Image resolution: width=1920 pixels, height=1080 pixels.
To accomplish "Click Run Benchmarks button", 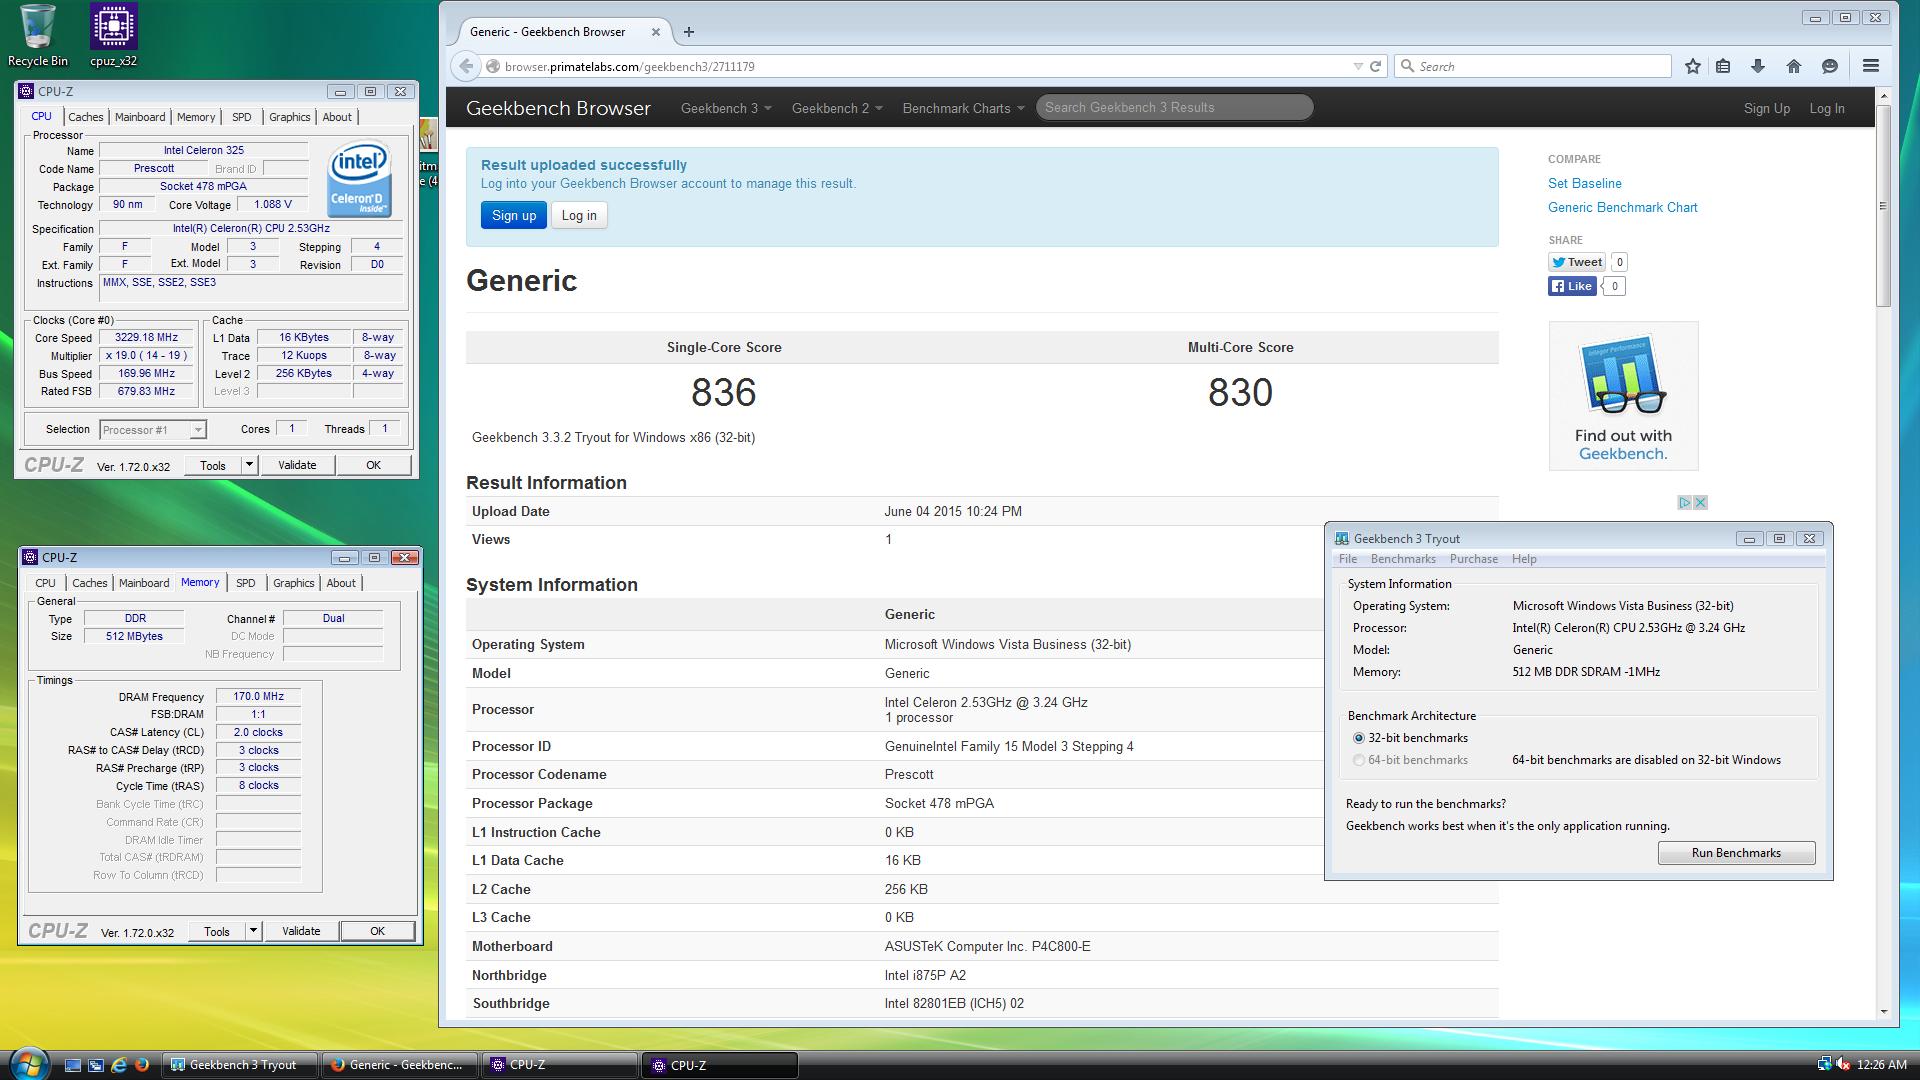I will click(1736, 853).
